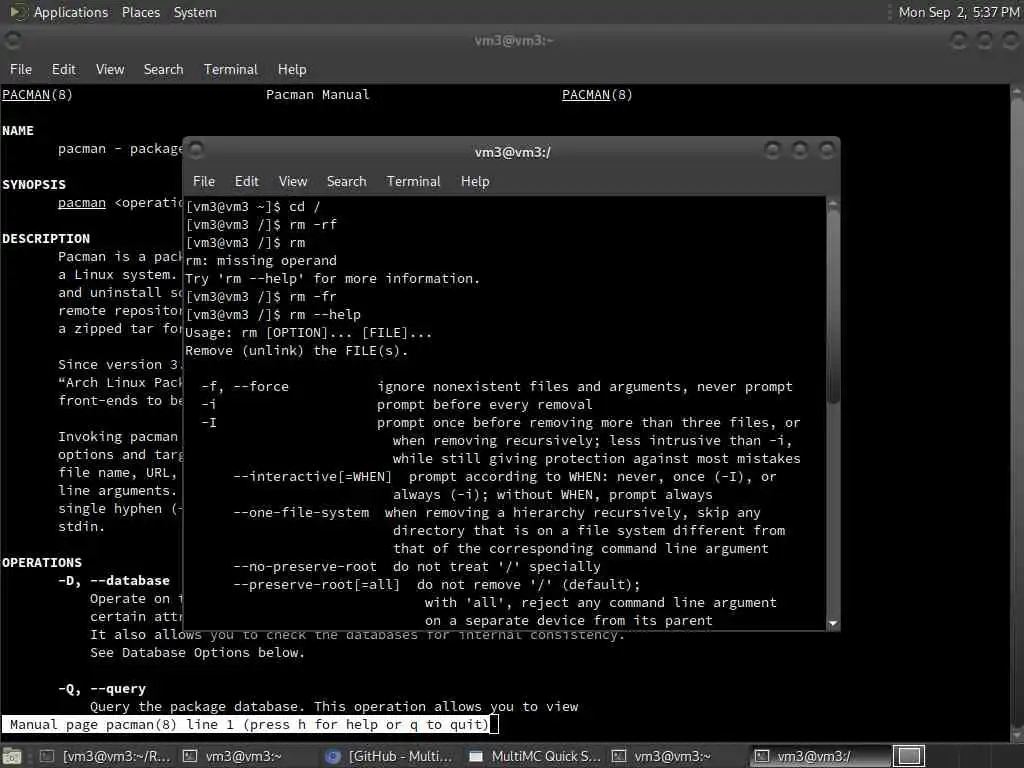1024x768 pixels.
Task: Open Help menu in the background vm3@vm3:~ terminal
Action: click(292, 69)
